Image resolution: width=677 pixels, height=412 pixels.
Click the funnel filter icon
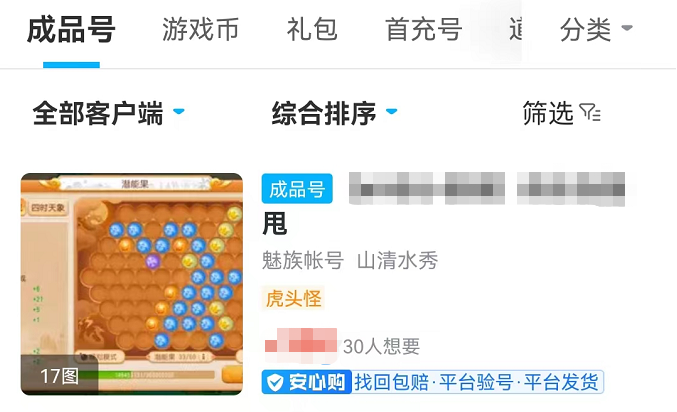click(590, 113)
